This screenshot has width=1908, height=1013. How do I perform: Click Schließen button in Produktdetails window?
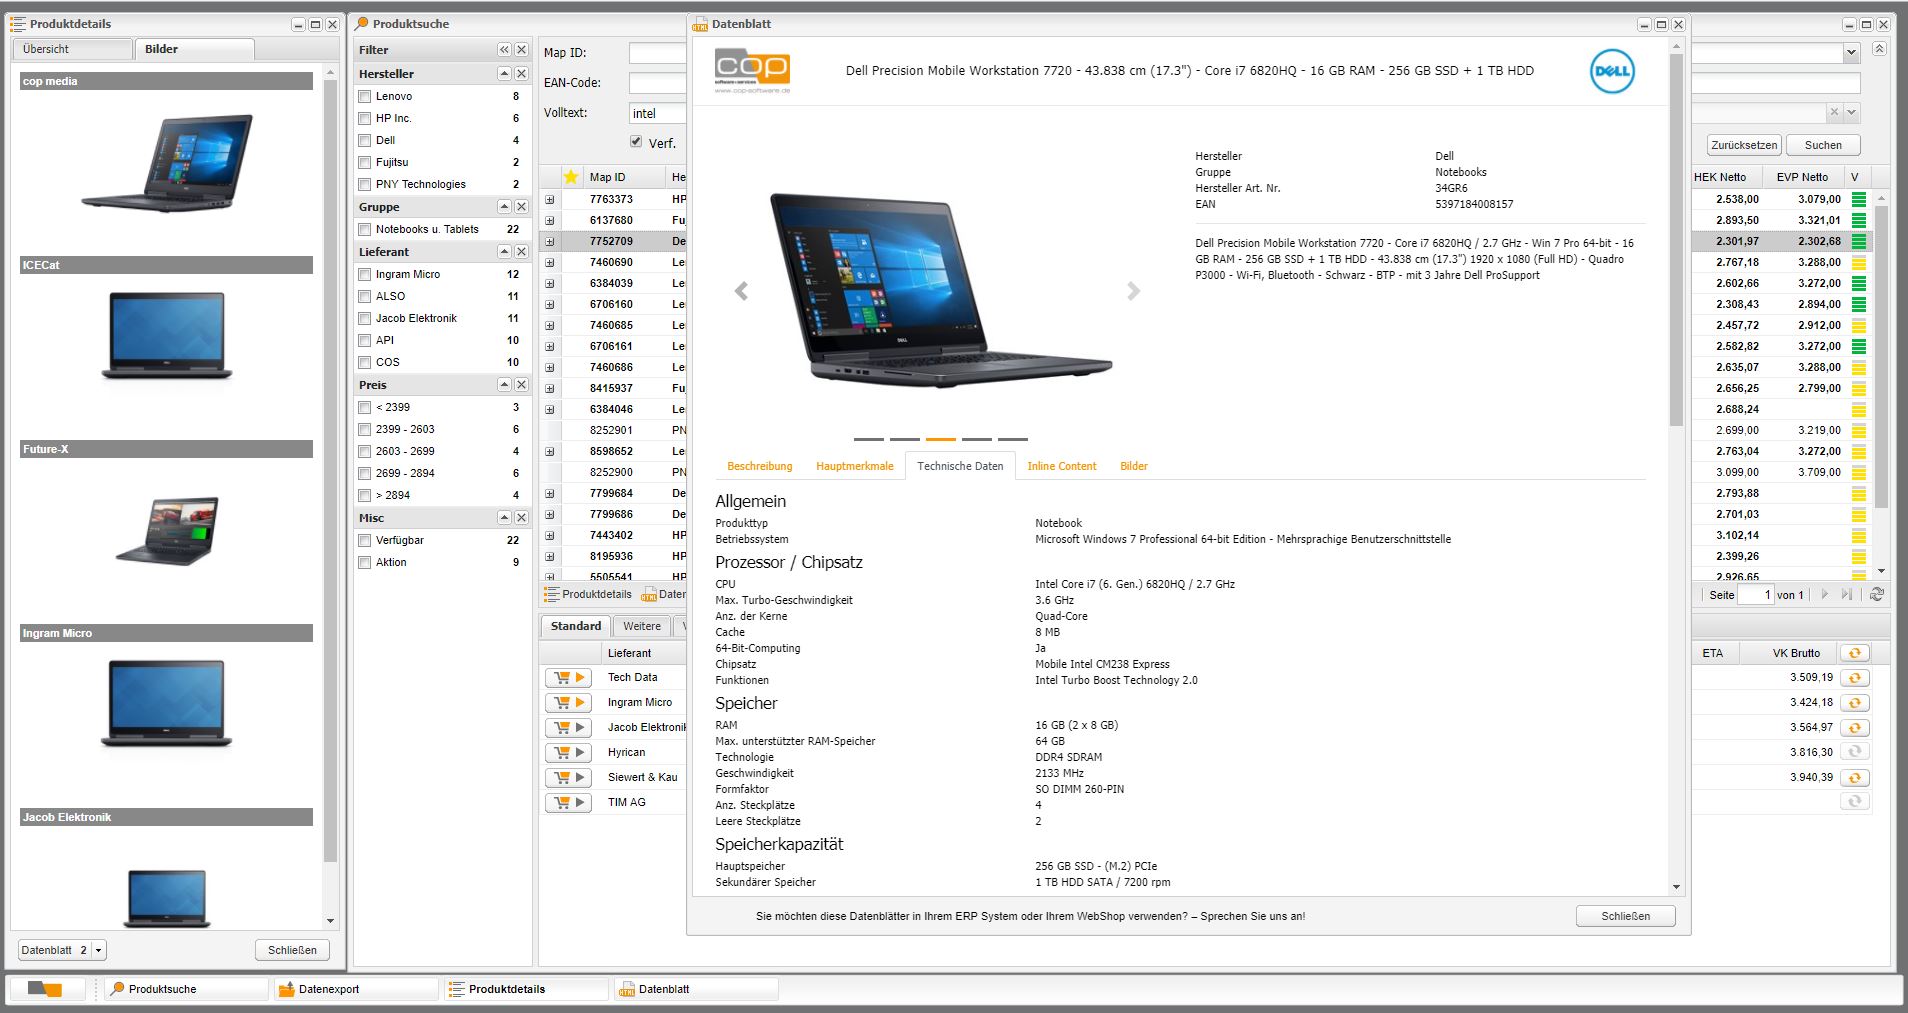click(x=292, y=950)
